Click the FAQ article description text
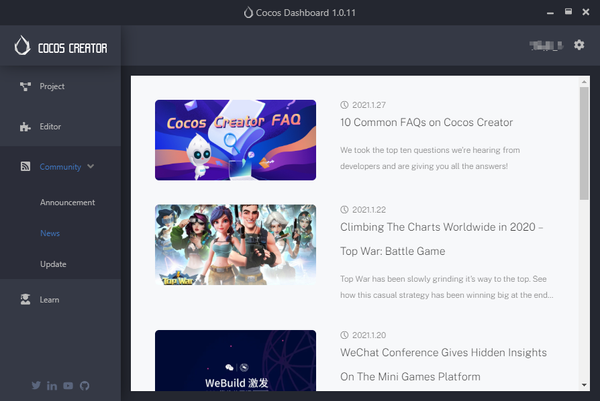Screen dimensions: 600x401 pyautogui.click(x=430, y=158)
